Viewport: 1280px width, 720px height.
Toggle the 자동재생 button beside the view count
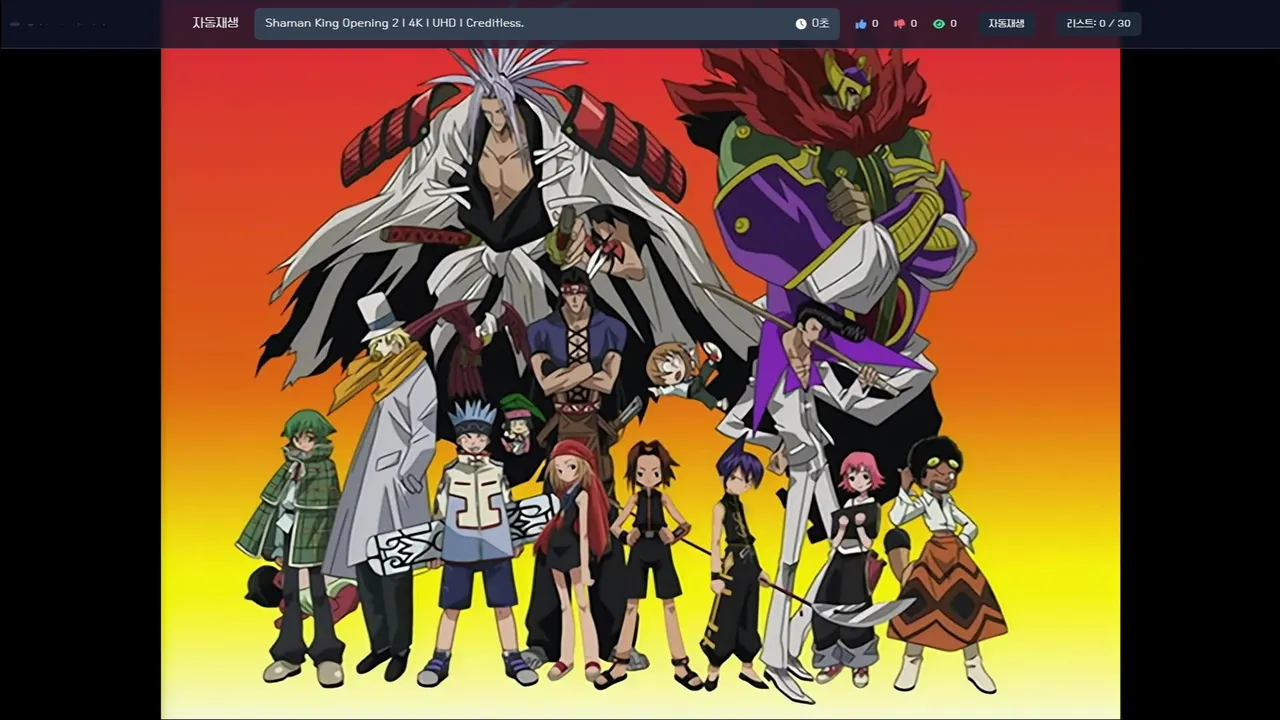coord(1007,24)
